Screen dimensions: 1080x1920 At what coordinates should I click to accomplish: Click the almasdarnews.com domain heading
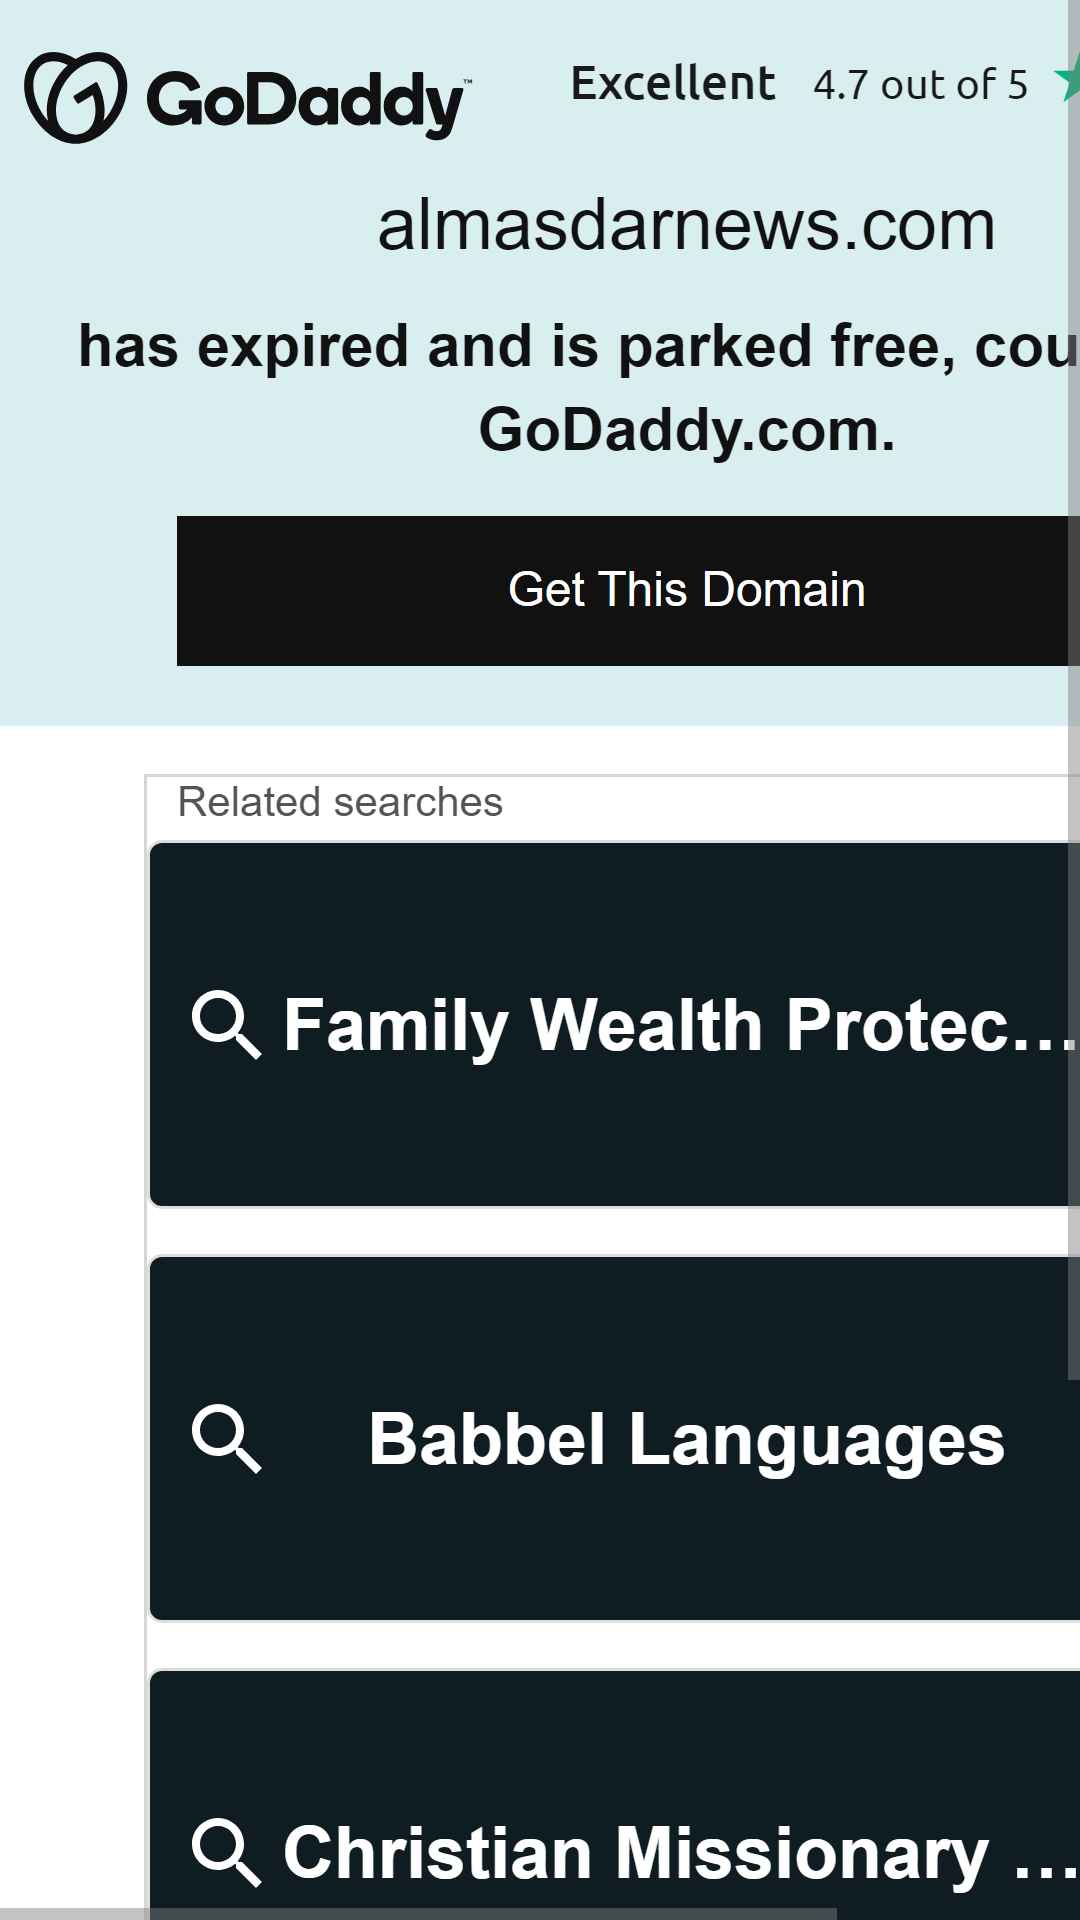pos(687,226)
